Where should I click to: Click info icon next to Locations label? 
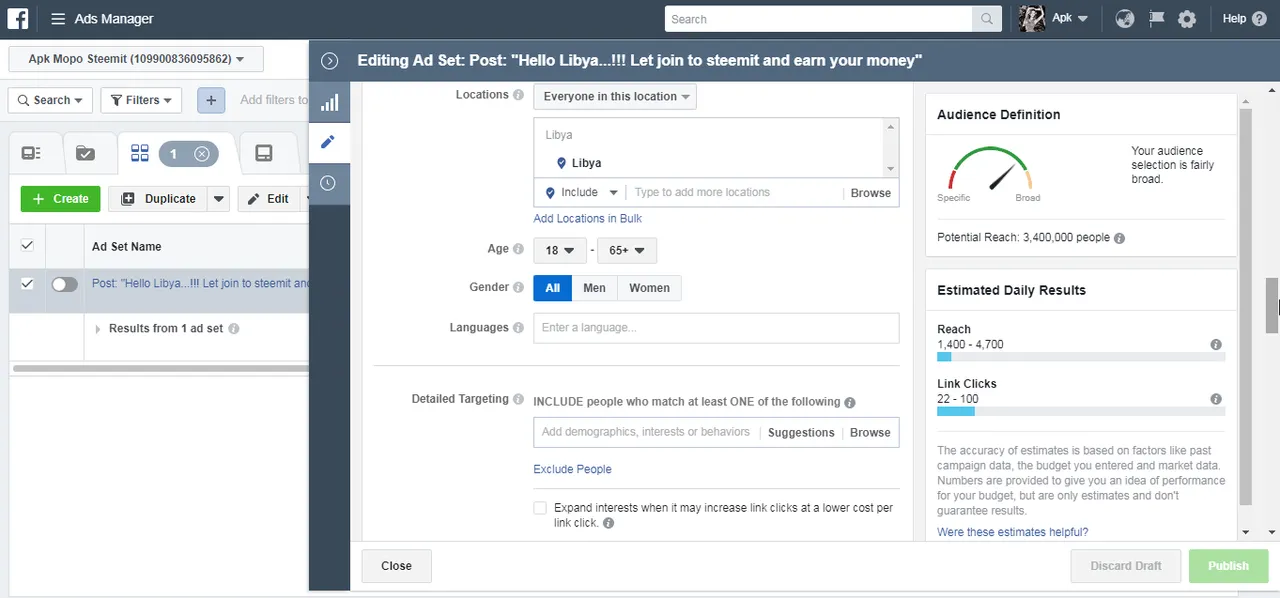518,95
